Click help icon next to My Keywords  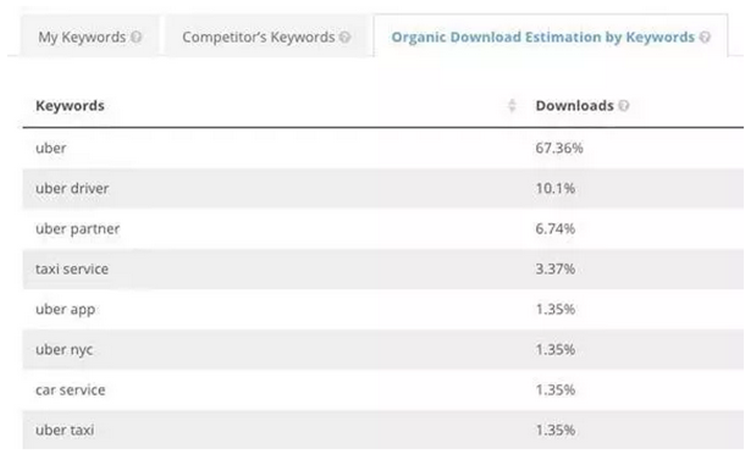(136, 38)
